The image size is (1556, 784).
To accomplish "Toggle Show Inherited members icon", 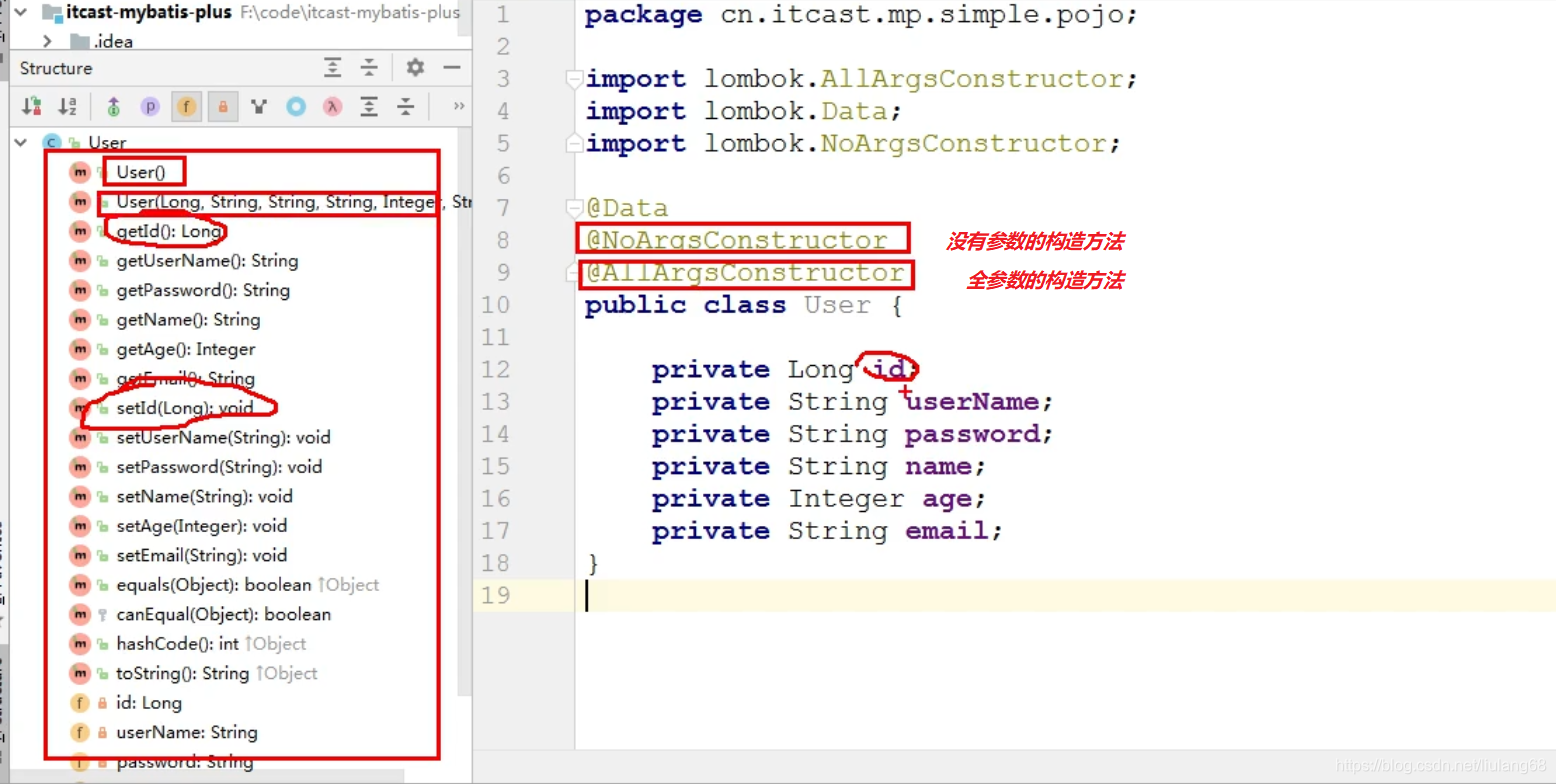I will click(x=259, y=106).
